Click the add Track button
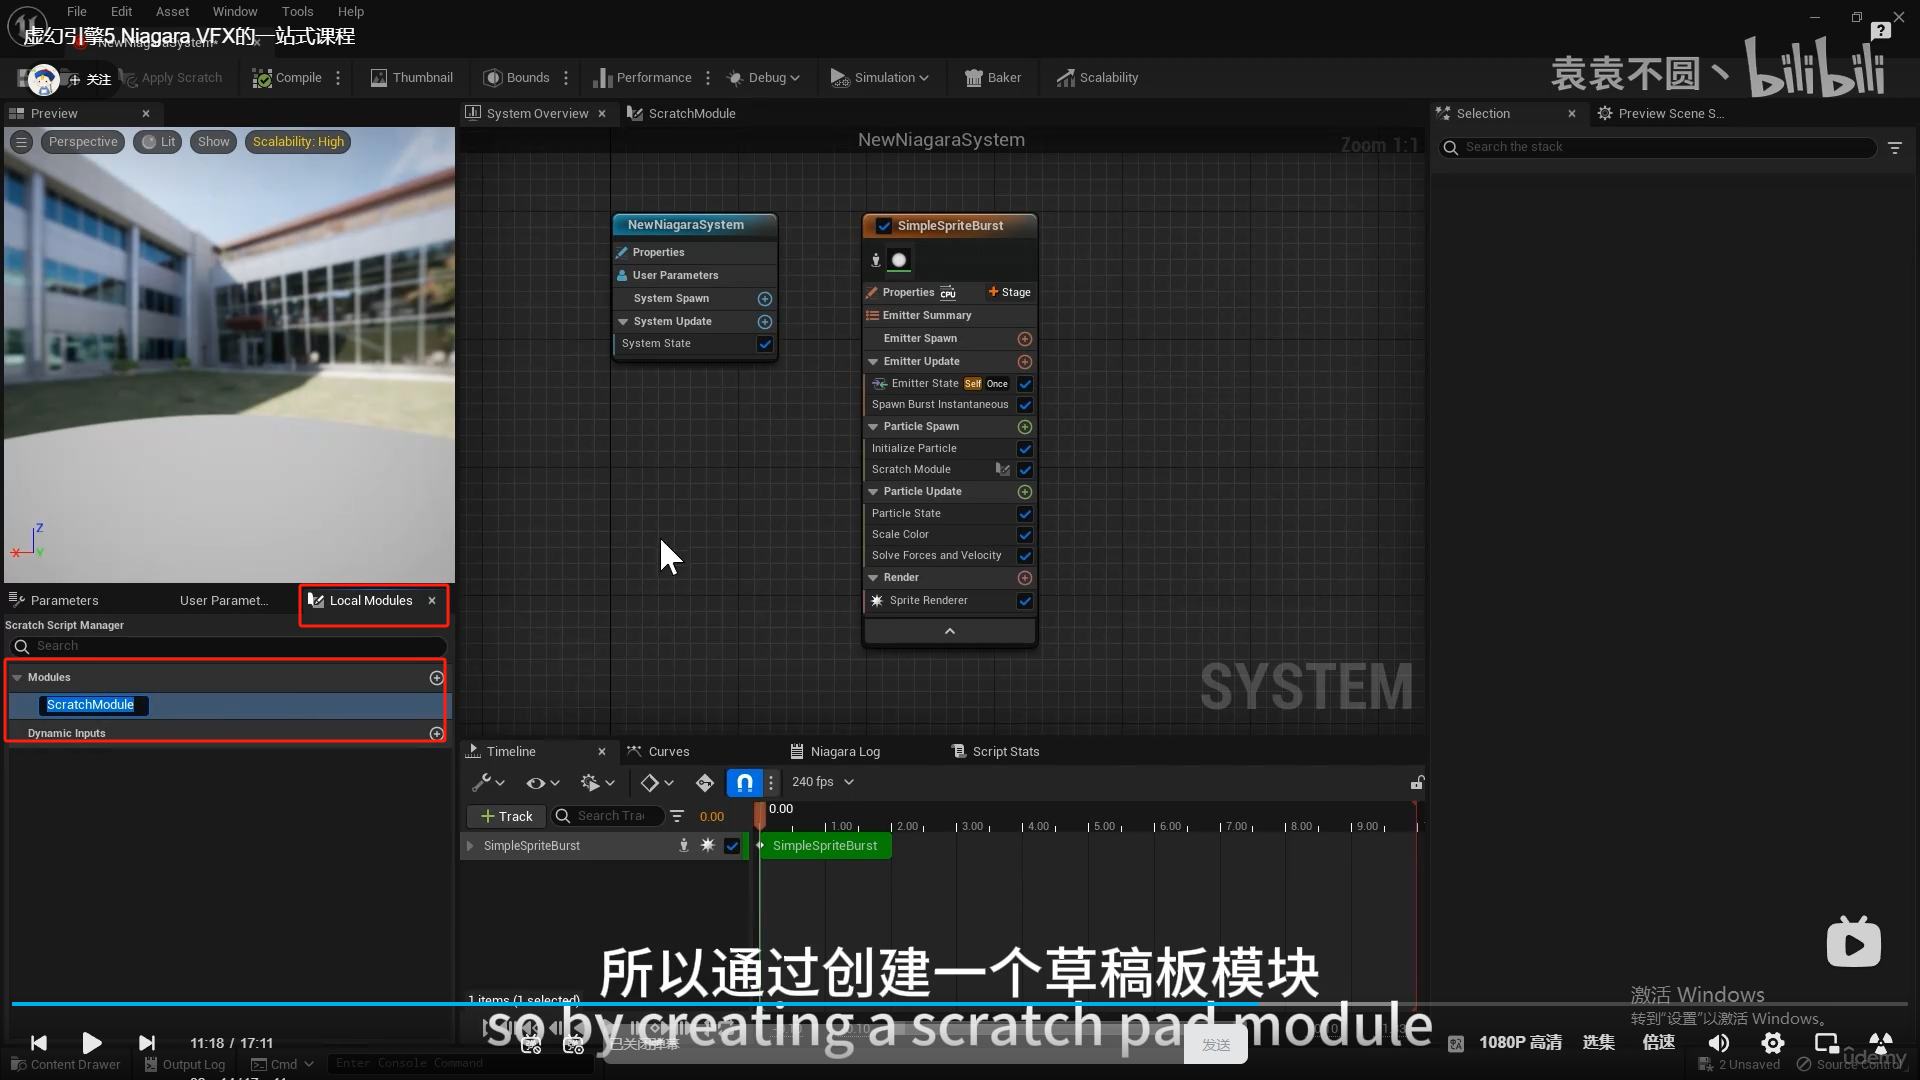Viewport: 1920px width, 1080px height. click(x=506, y=817)
